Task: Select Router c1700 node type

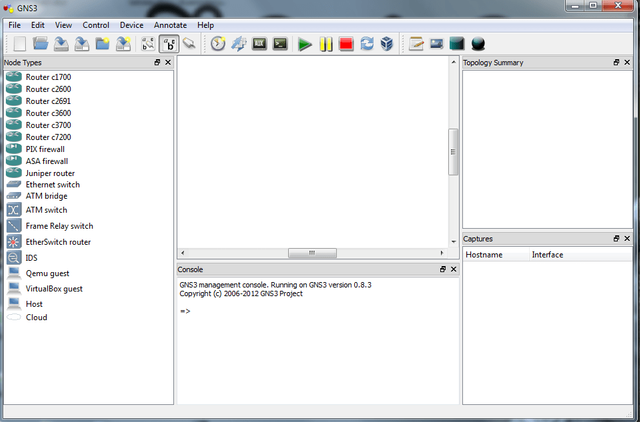Action: [x=39, y=77]
